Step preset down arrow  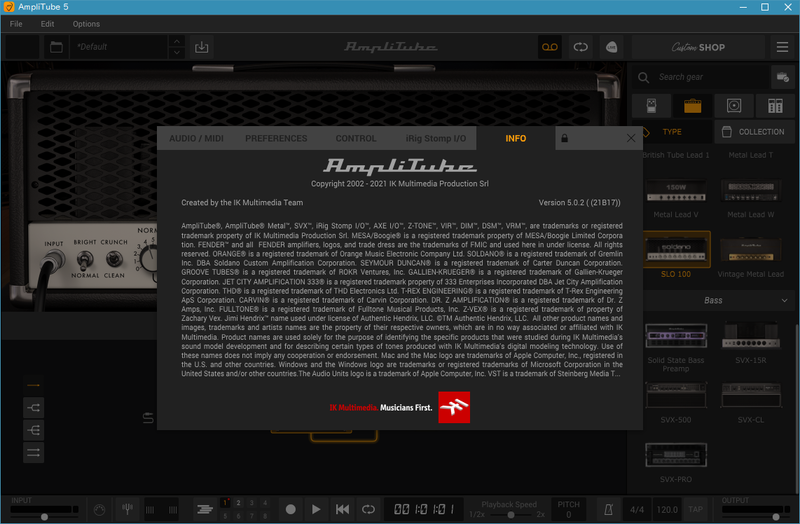(177, 53)
